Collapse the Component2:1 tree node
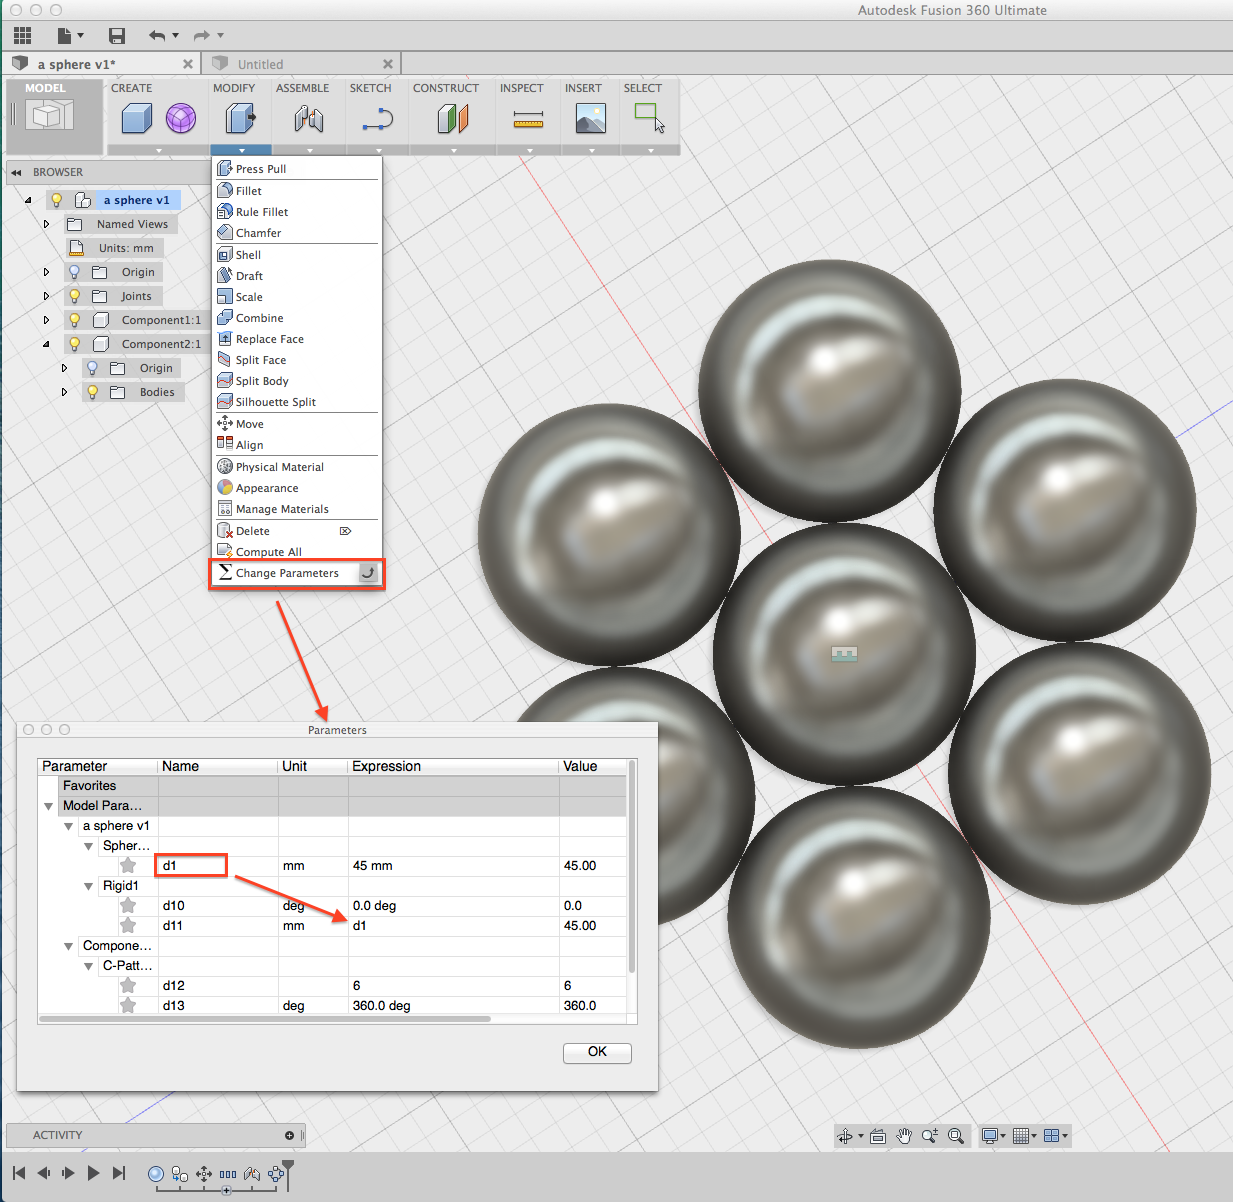This screenshot has height=1202, width=1233. 46,344
